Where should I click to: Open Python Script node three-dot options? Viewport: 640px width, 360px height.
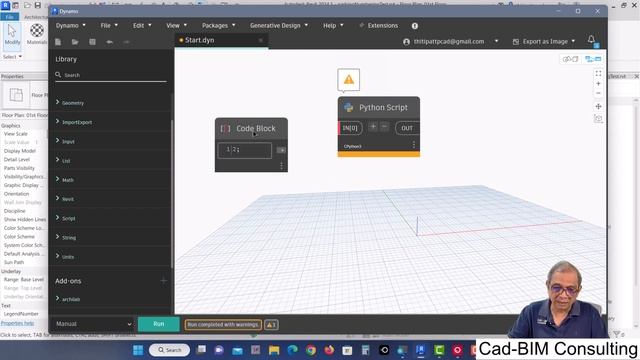pyautogui.click(x=413, y=145)
